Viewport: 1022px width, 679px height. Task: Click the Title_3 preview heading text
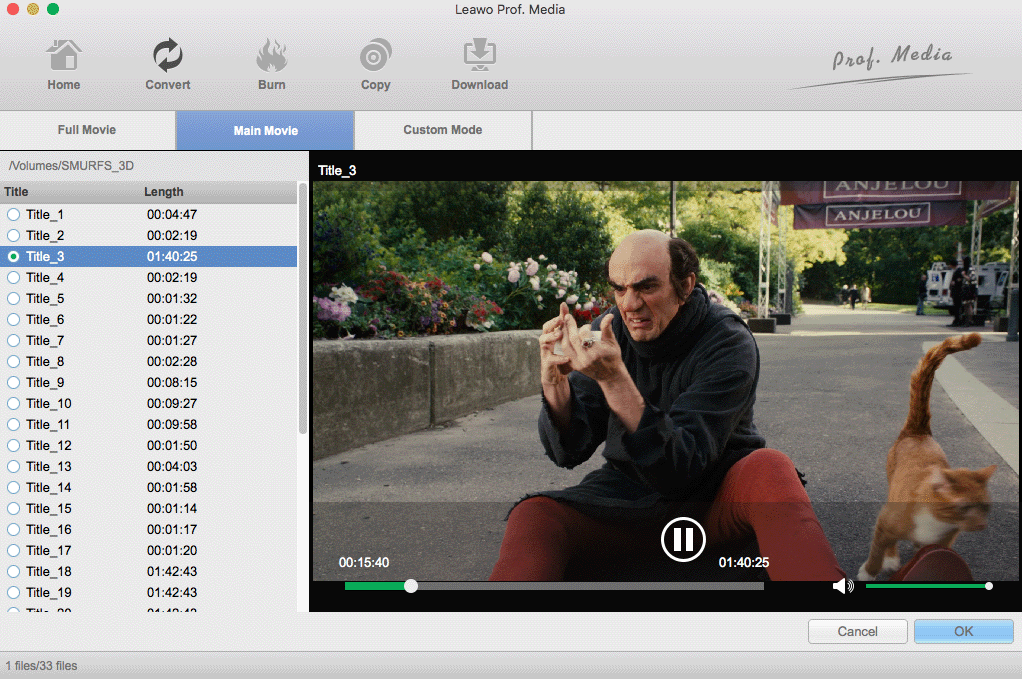(337, 171)
